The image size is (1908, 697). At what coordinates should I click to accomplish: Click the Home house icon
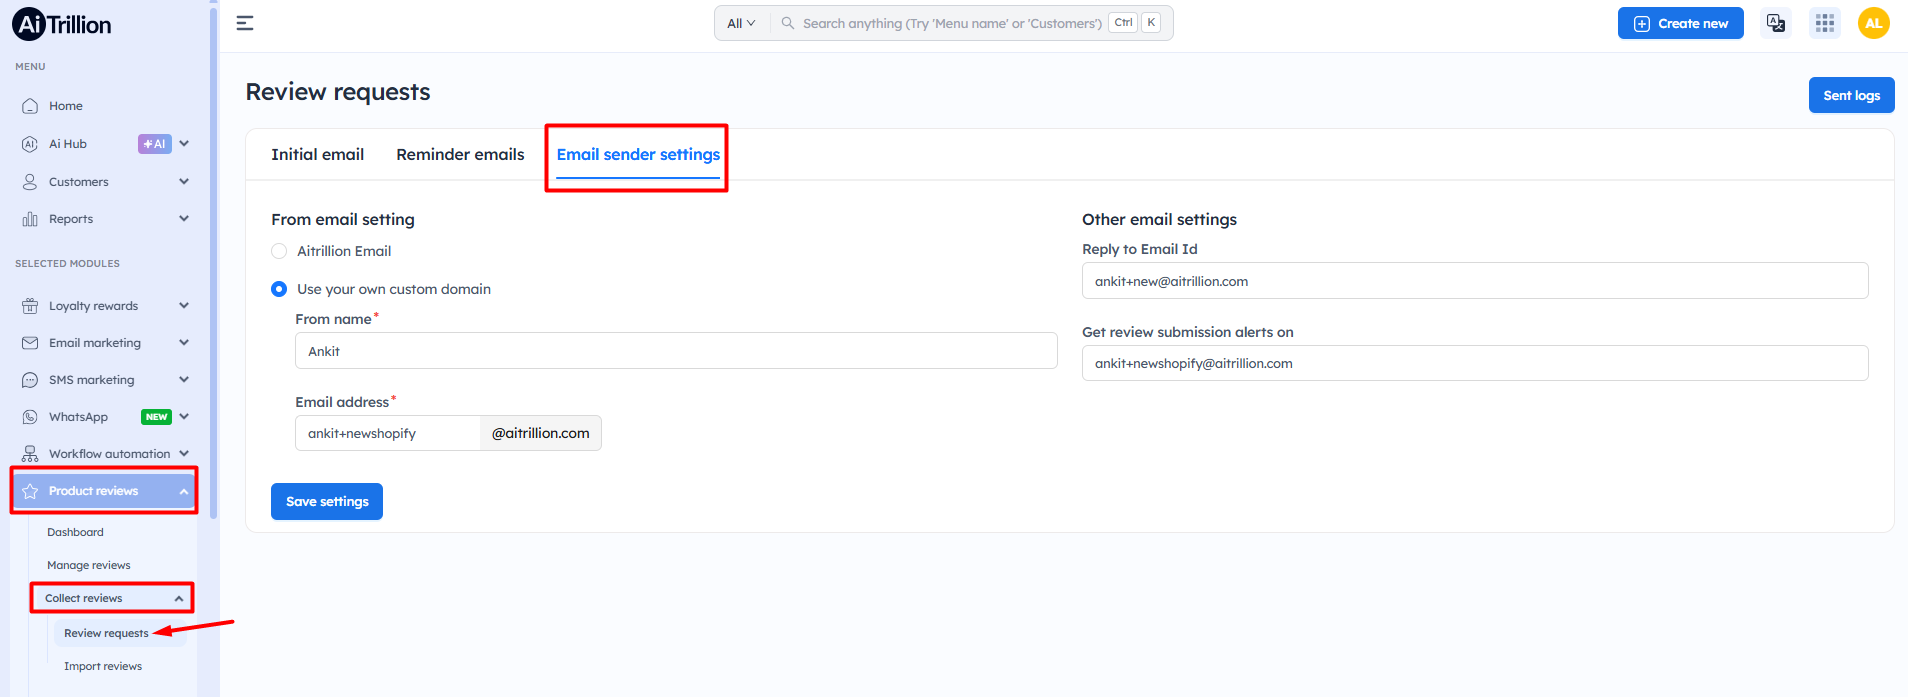click(x=30, y=106)
